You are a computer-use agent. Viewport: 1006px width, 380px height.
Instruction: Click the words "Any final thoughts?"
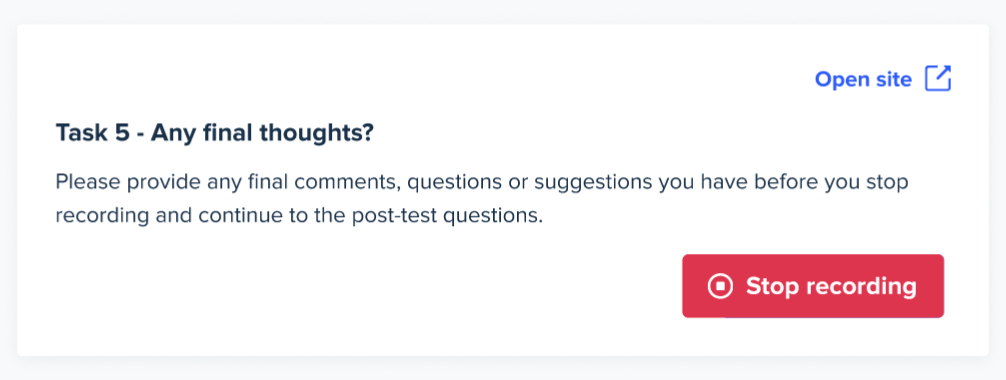point(262,134)
